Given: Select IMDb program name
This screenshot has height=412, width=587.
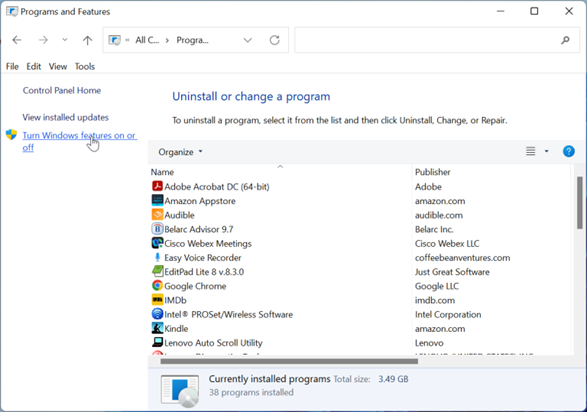Looking at the screenshot, I should tap(175, 300).
